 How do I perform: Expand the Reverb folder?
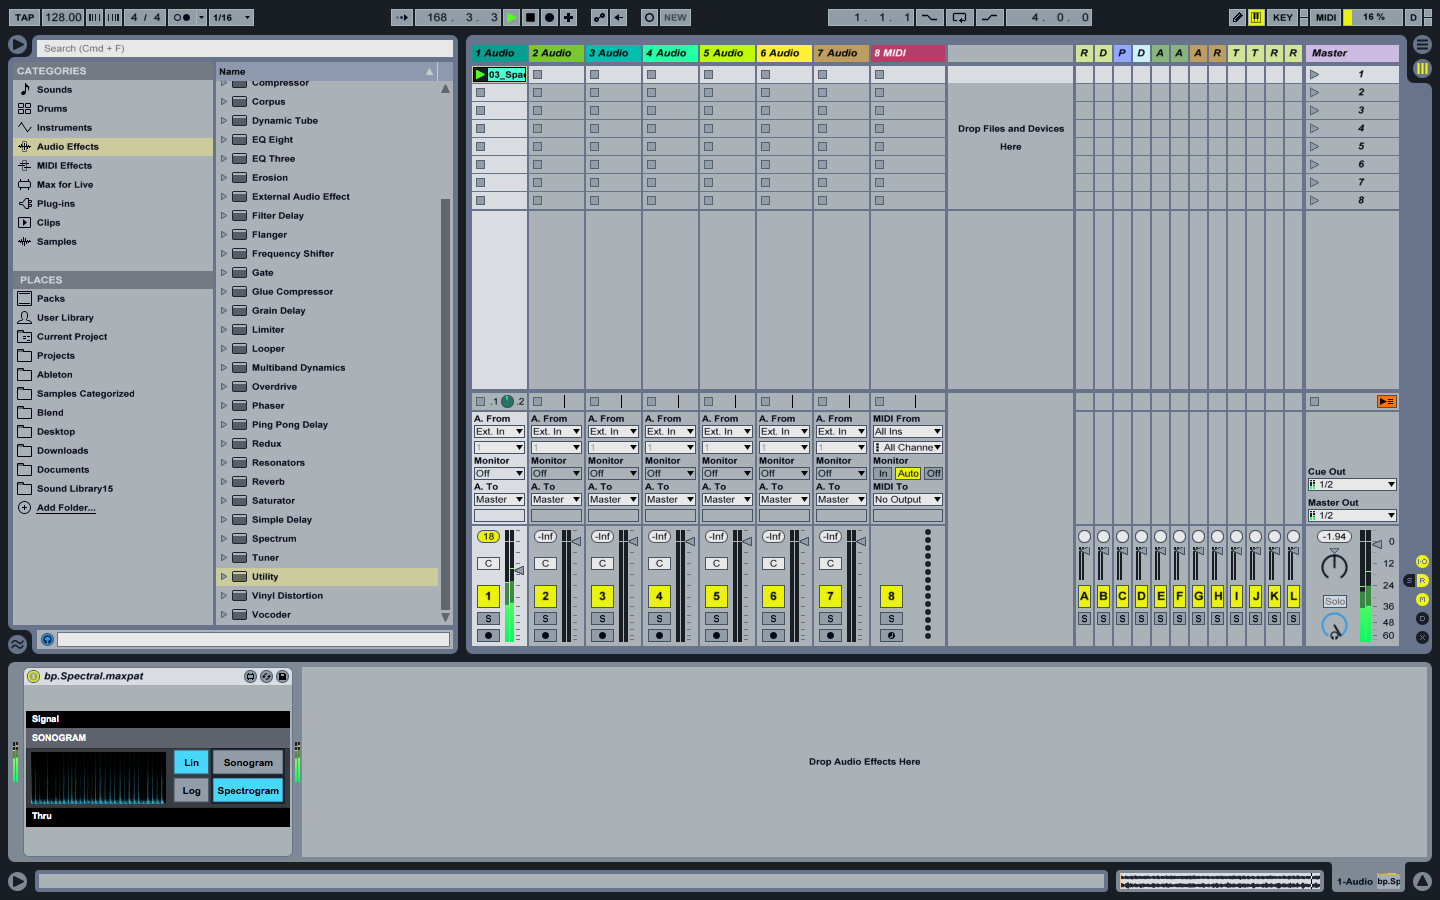[x=224, y=482]
